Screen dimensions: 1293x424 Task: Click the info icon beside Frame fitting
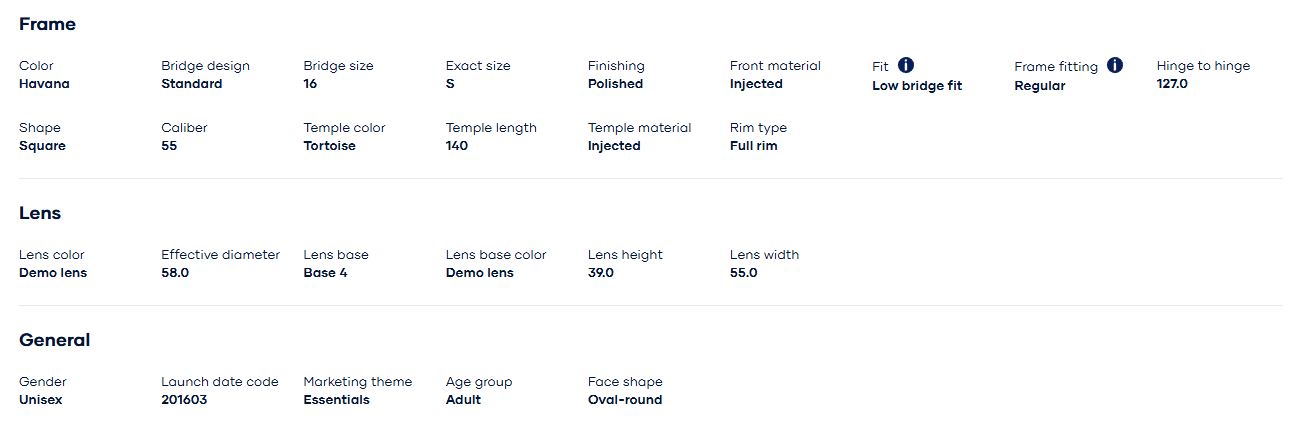point(1115,65)
